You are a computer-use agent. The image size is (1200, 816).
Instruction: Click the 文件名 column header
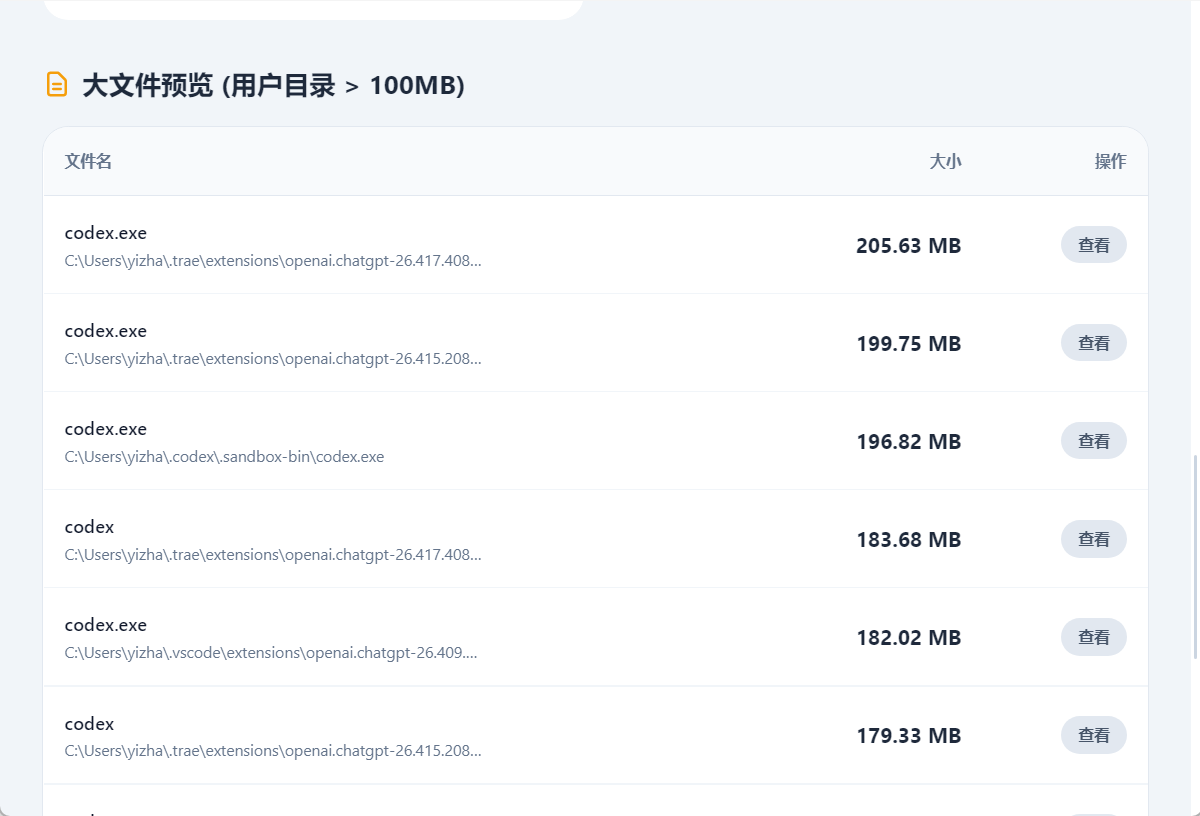click(x=88, y=162)
